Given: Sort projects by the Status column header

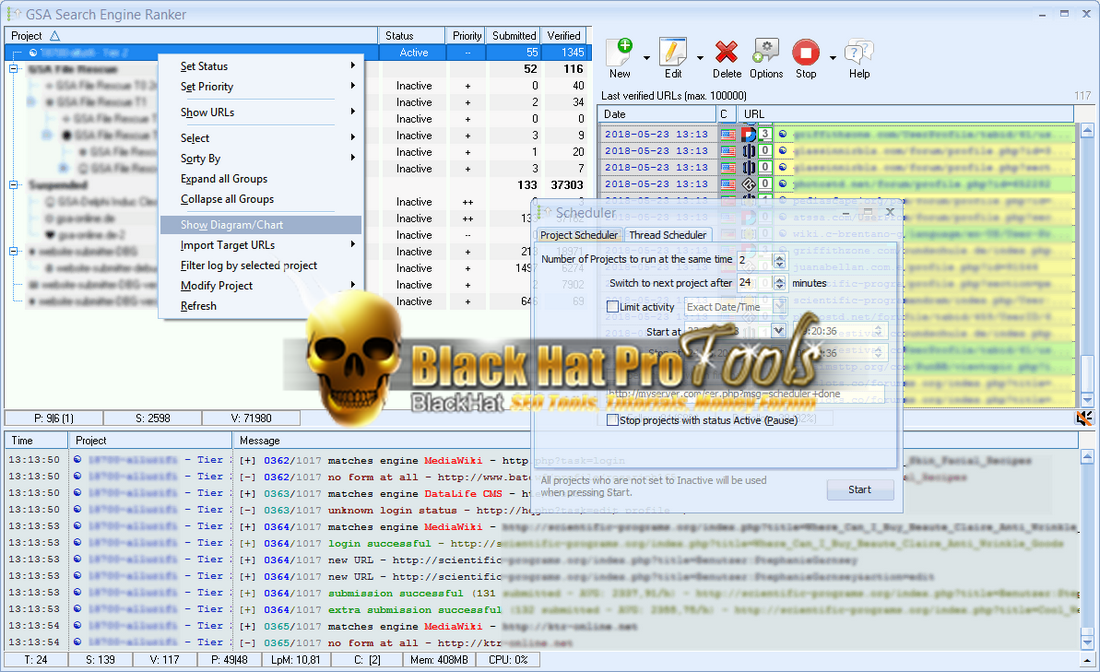Looking at the screenshot, I should (x=412, y=36).
